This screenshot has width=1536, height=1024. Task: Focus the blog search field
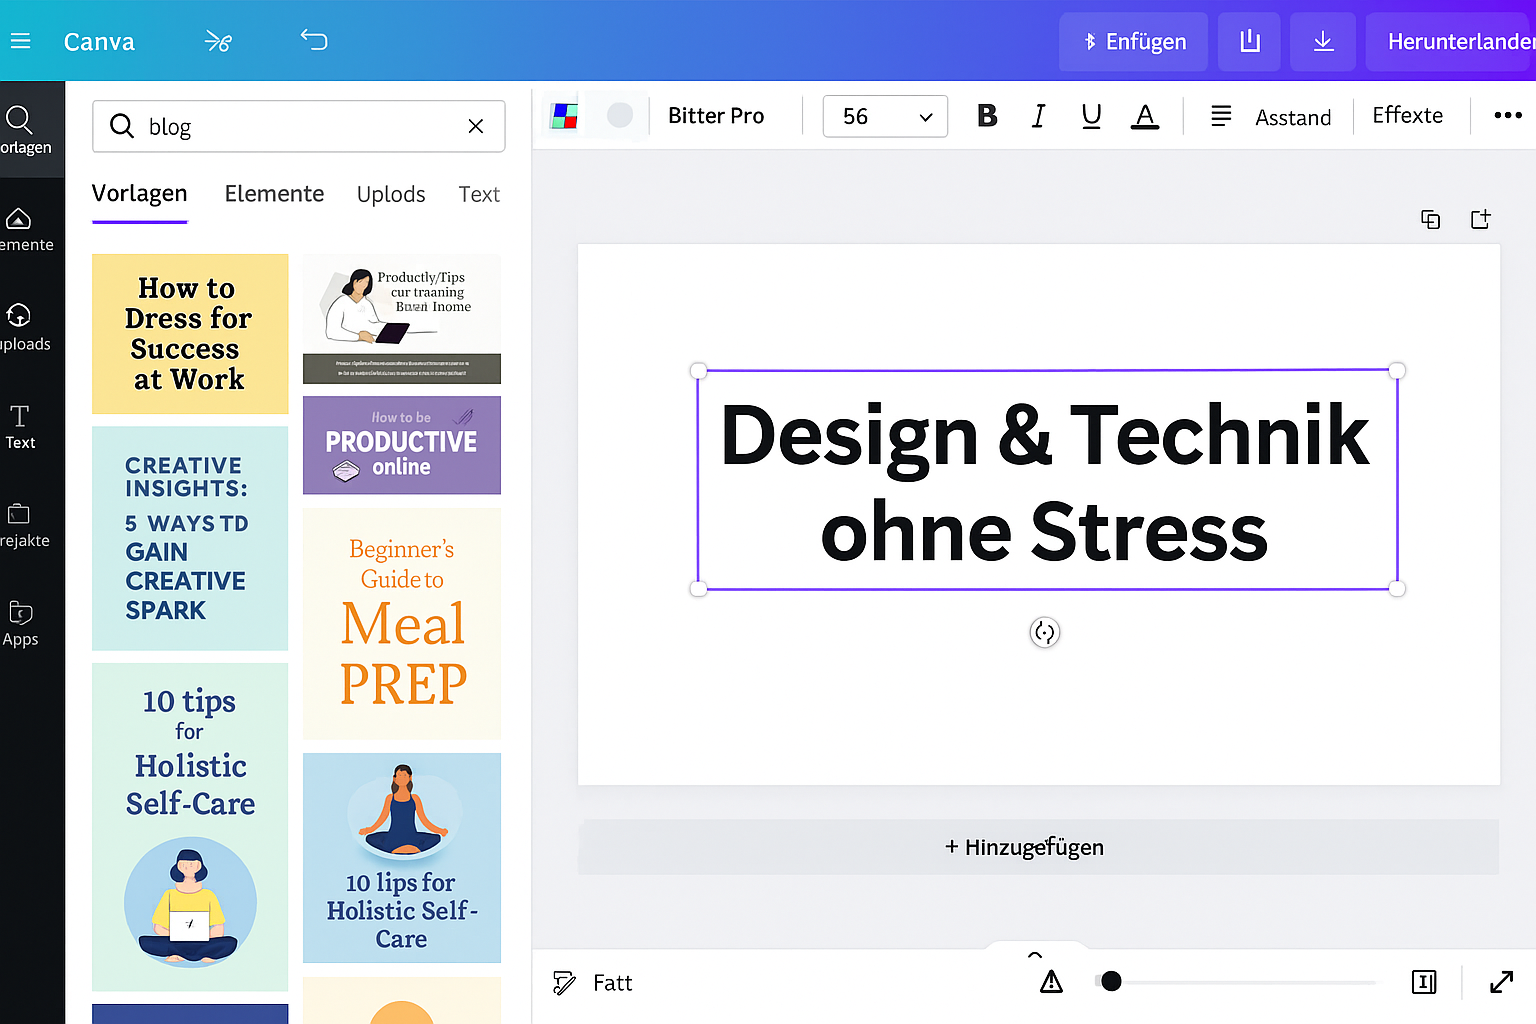(298, 126)
